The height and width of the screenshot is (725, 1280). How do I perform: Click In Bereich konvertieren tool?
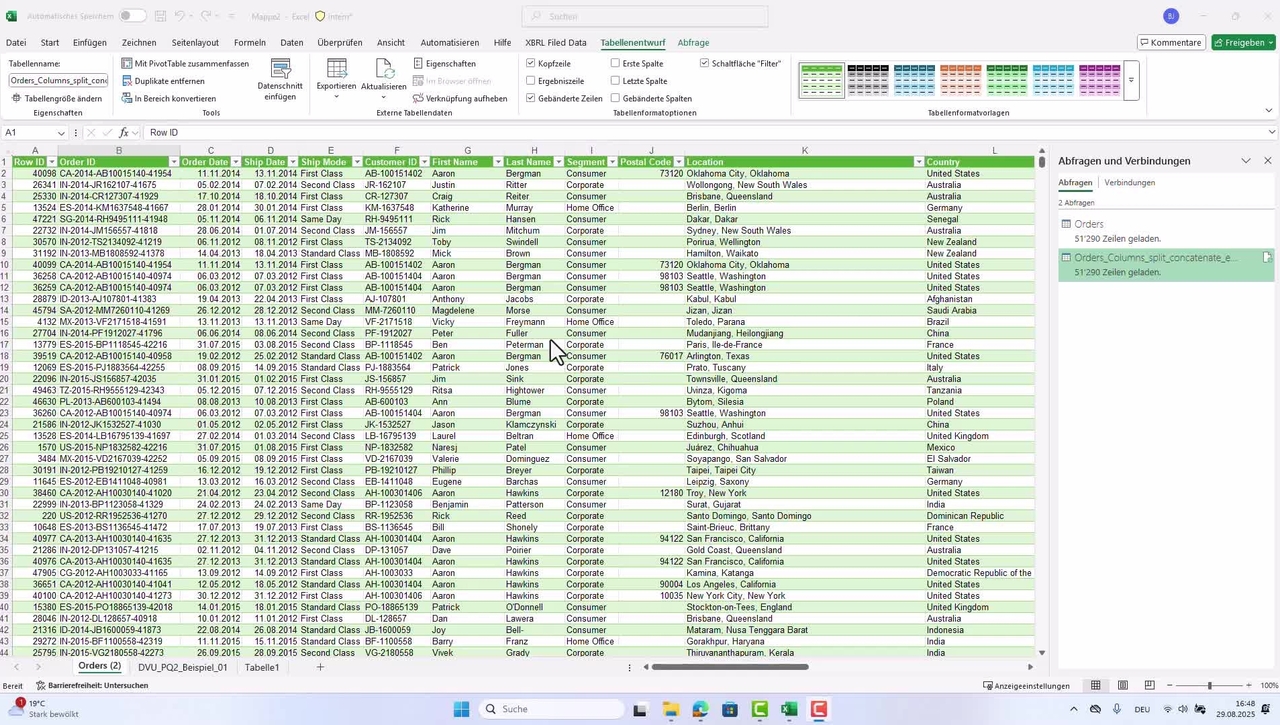(168, 98)
